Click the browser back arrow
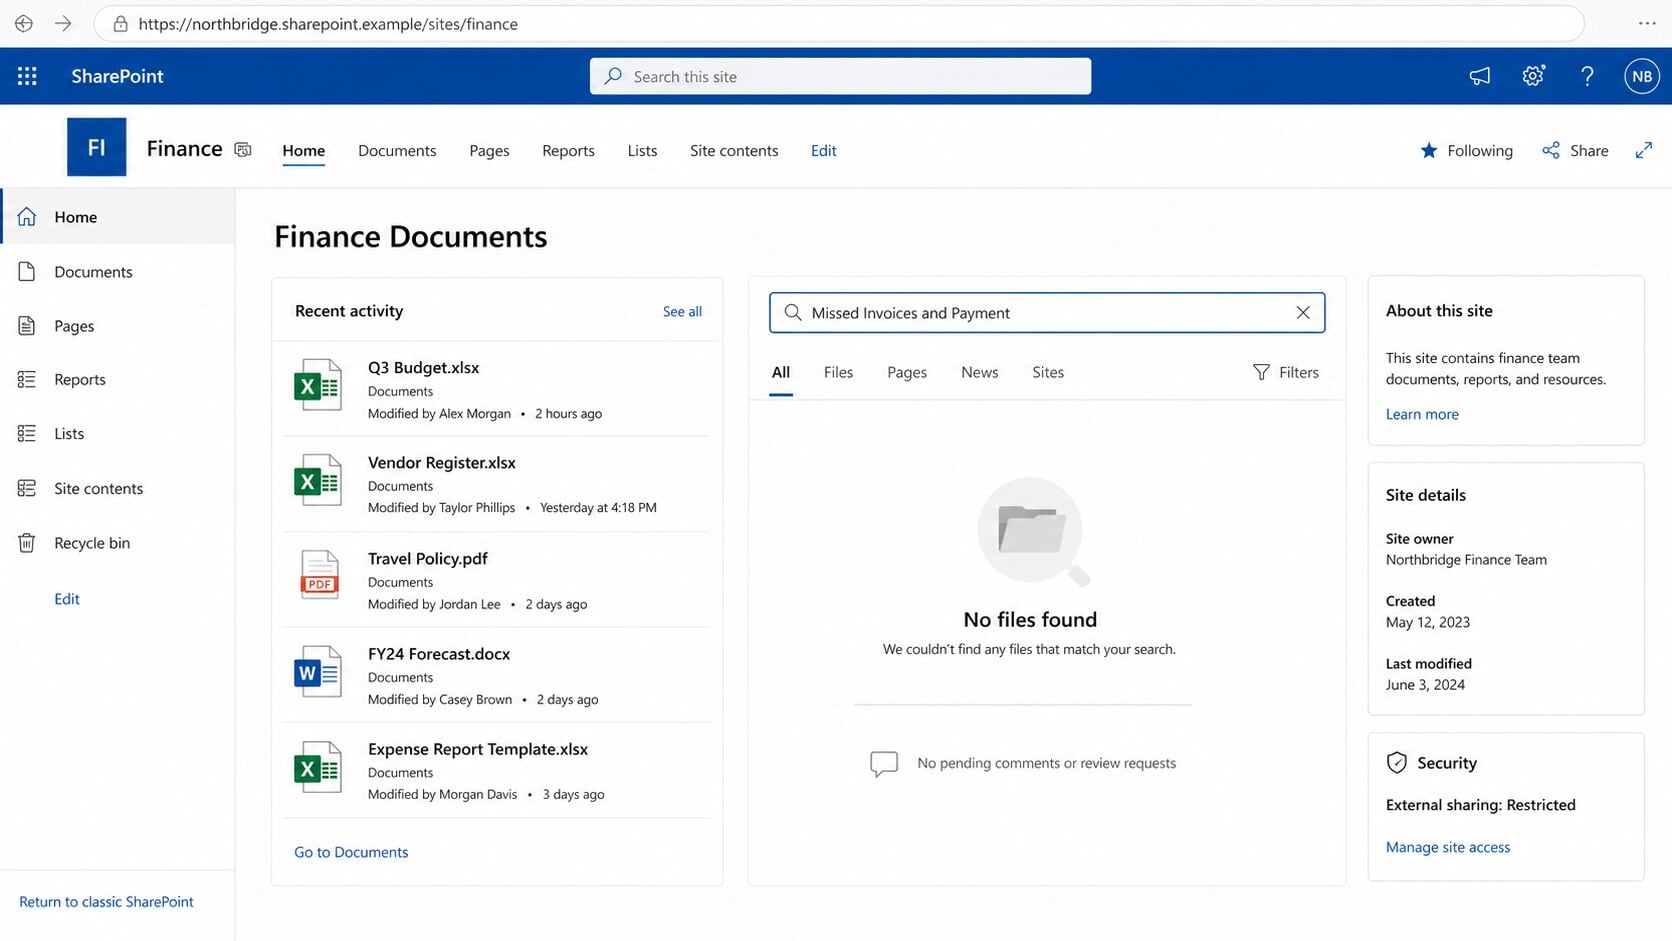 point(24,23)
